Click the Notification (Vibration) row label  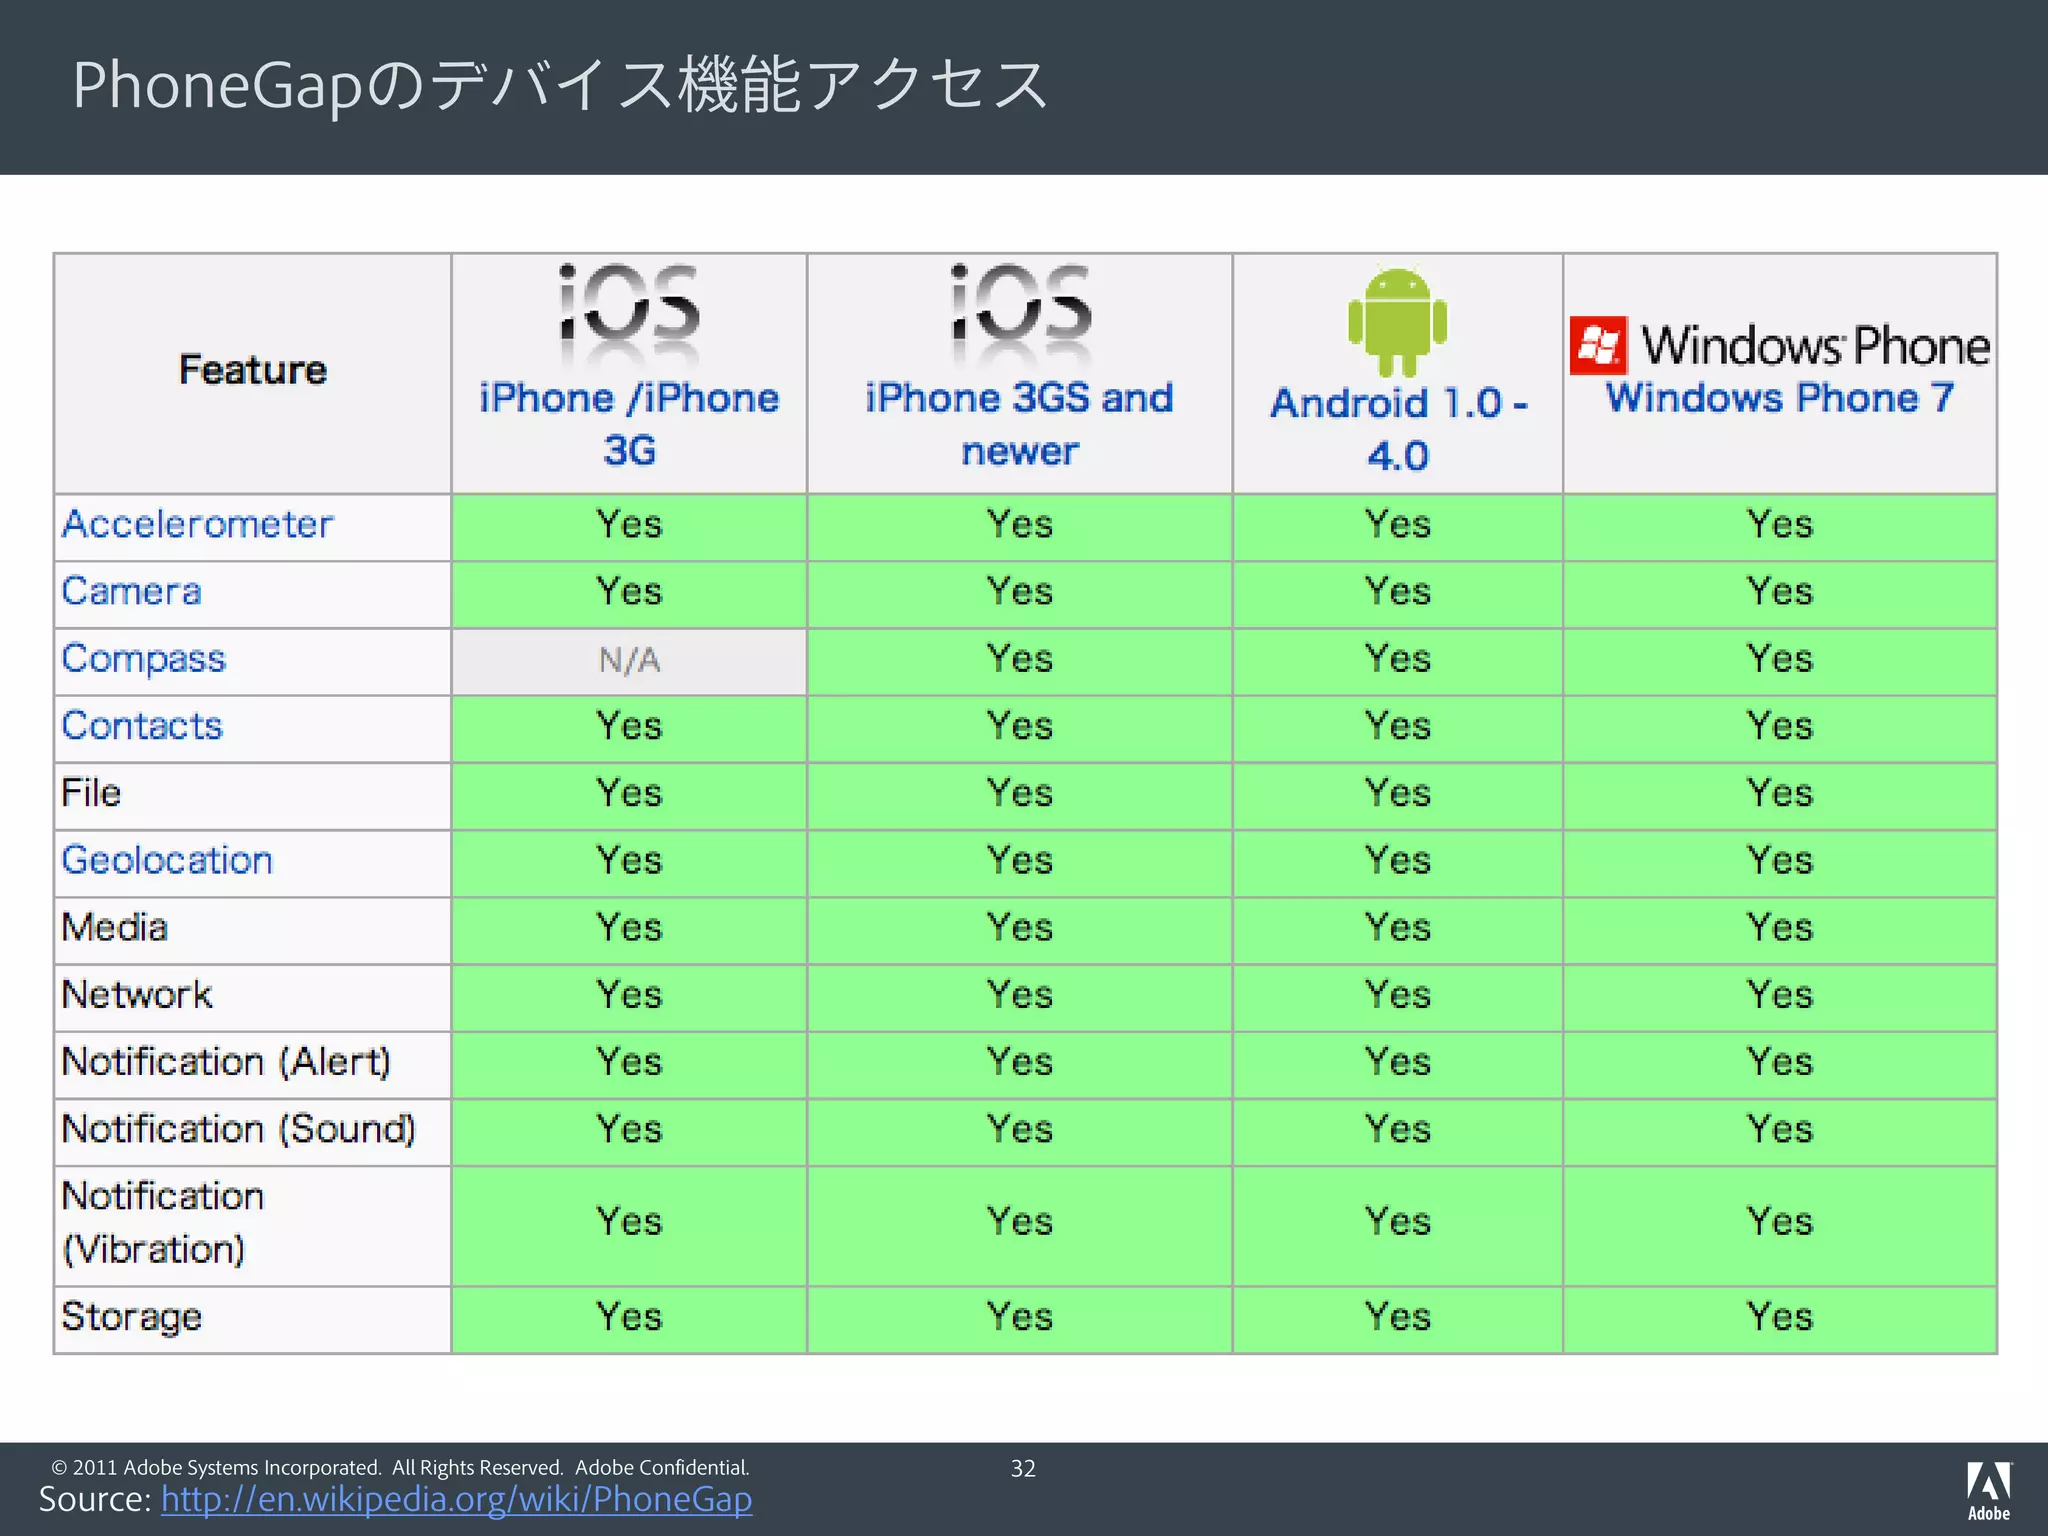pyautogui.click(x=163, y=1223)
